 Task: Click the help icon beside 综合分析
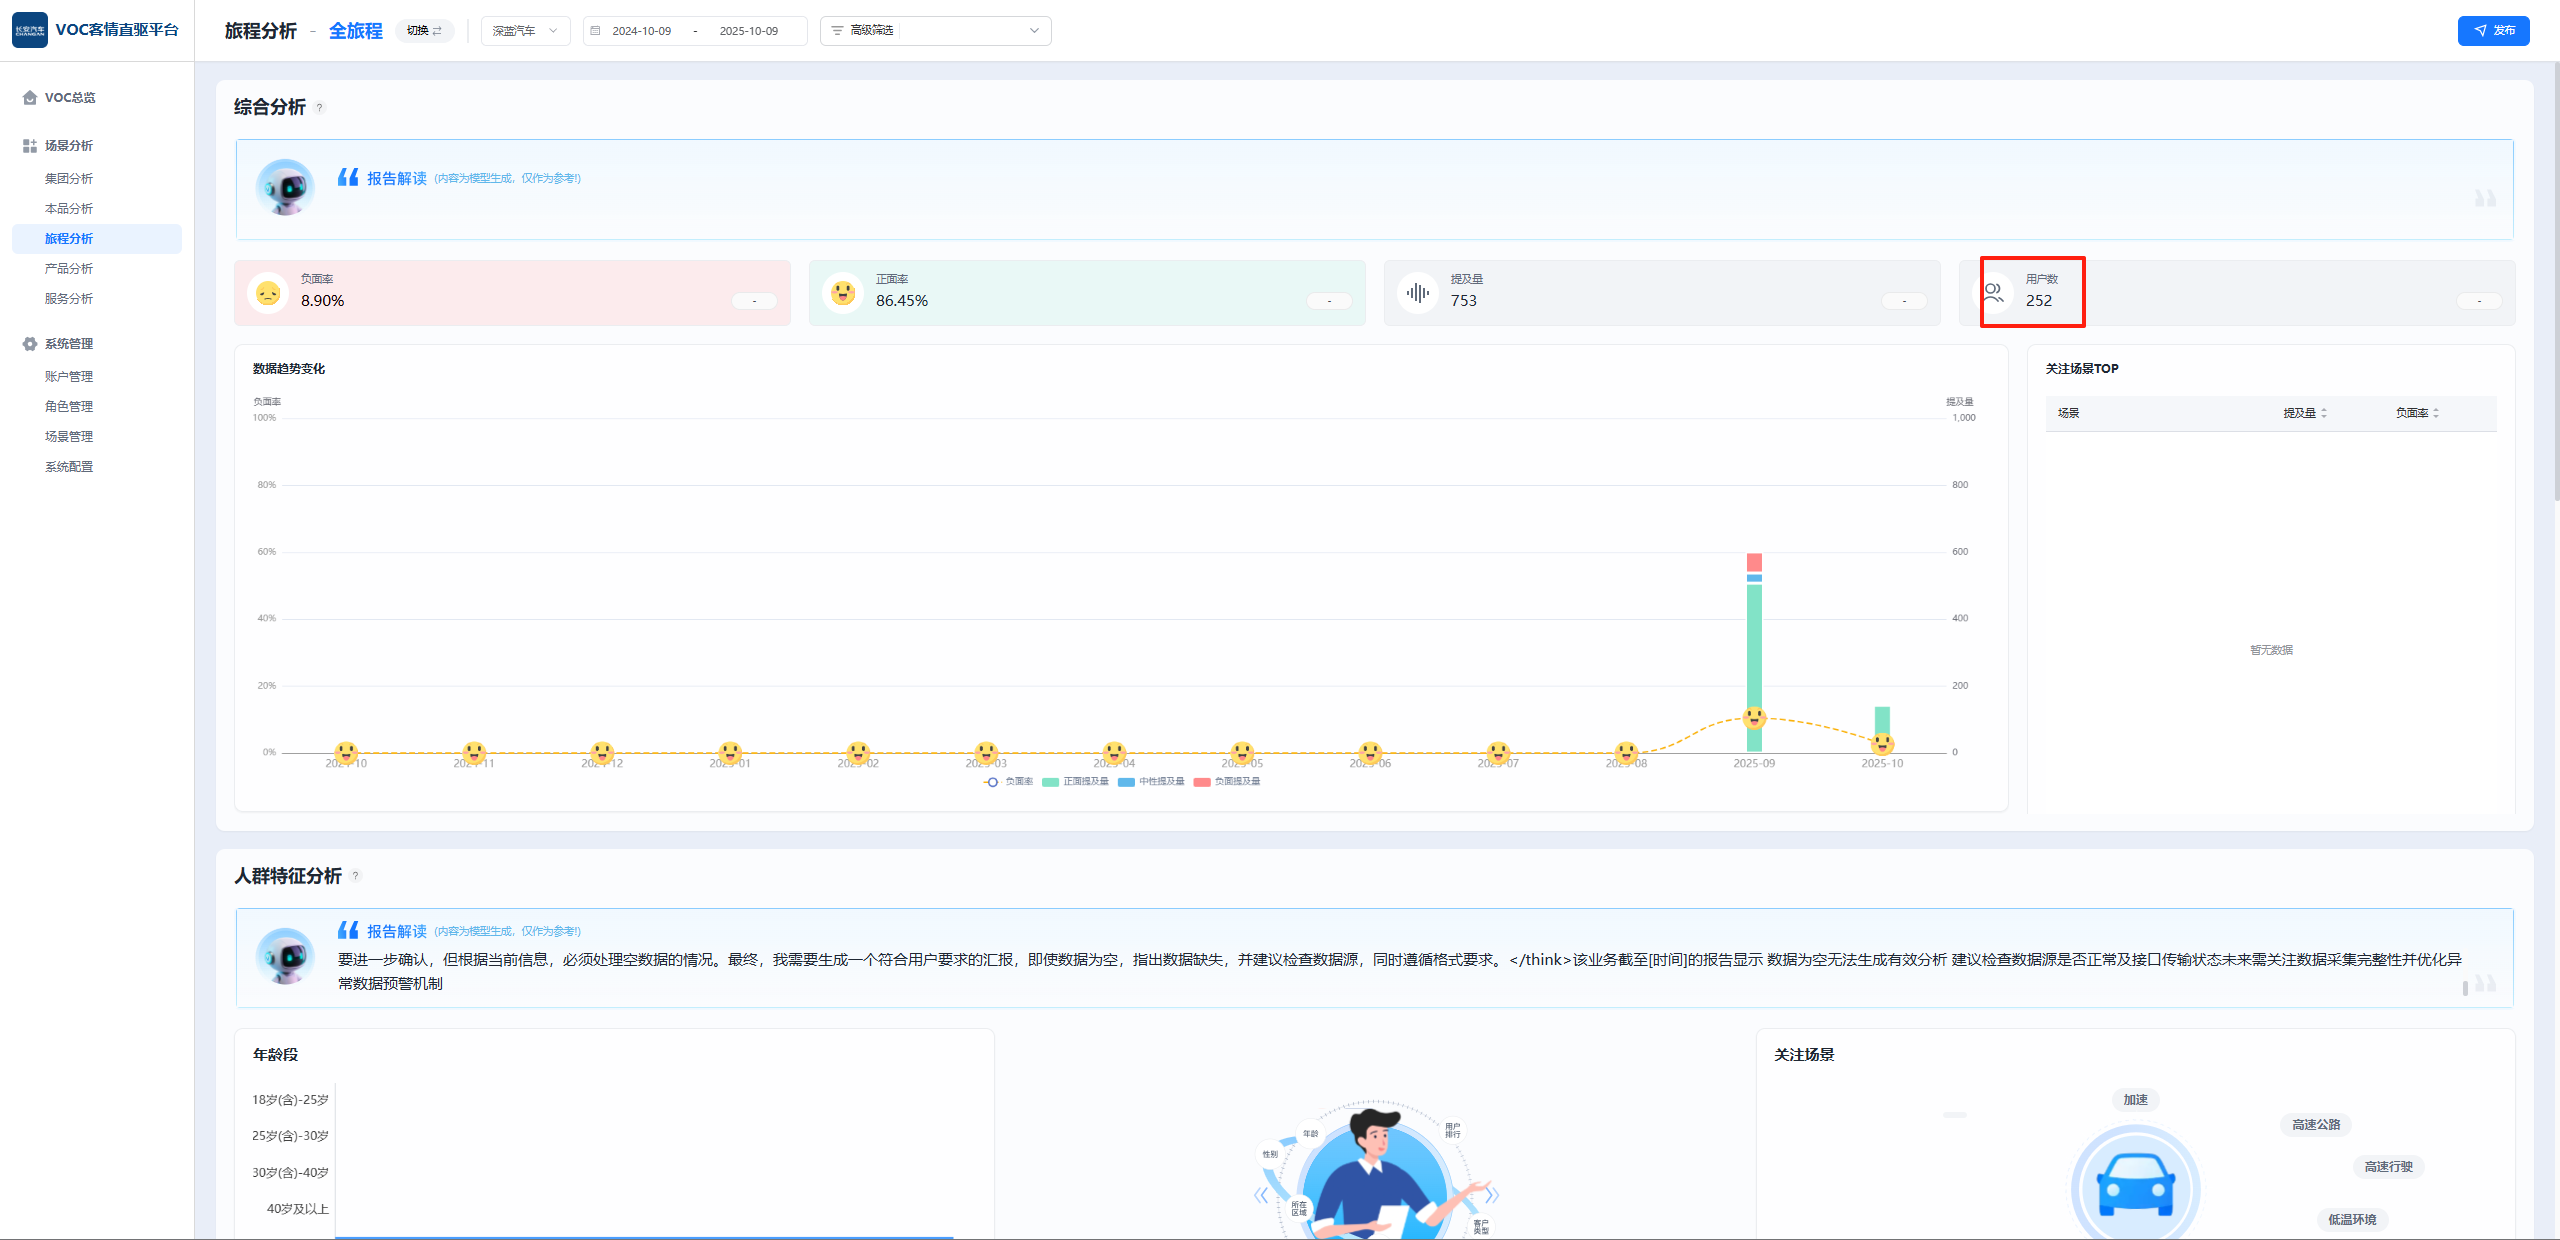(320, 108)
